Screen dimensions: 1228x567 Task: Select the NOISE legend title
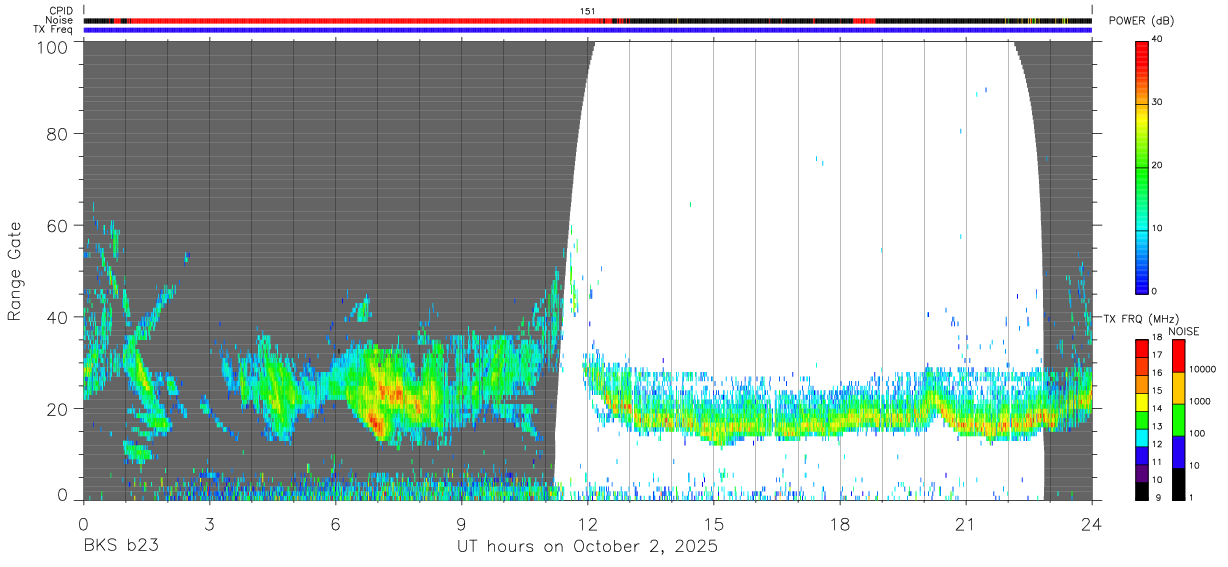pyautogui.click(x=1183, y=331)
